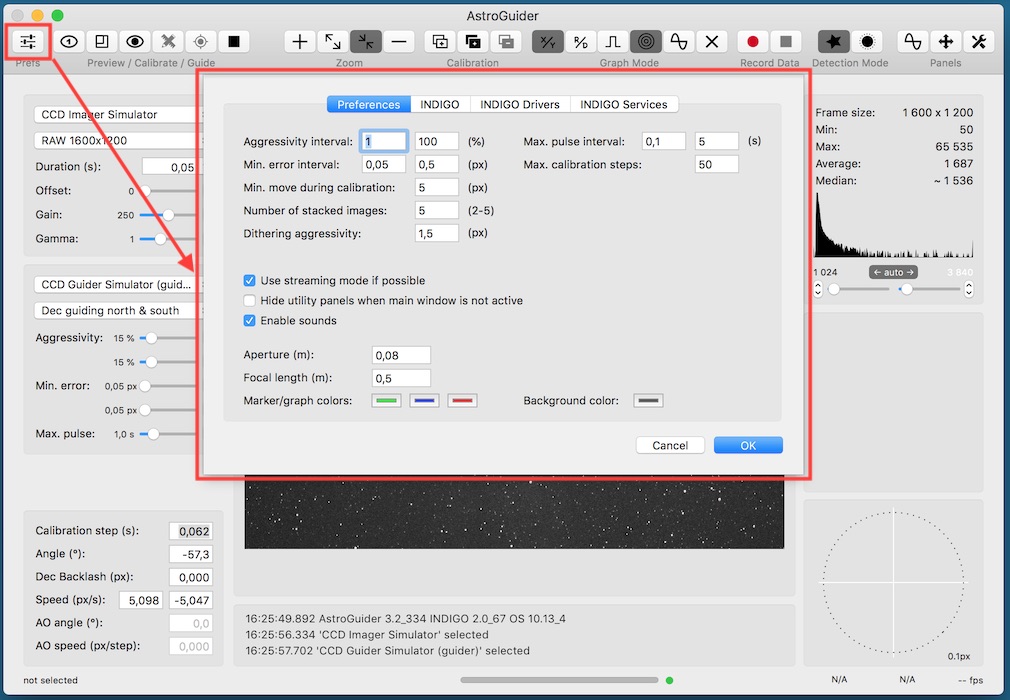Select the square pulse graph mode icon
The height and width of the screenshot is (700, 1010).
coord(613,42)
